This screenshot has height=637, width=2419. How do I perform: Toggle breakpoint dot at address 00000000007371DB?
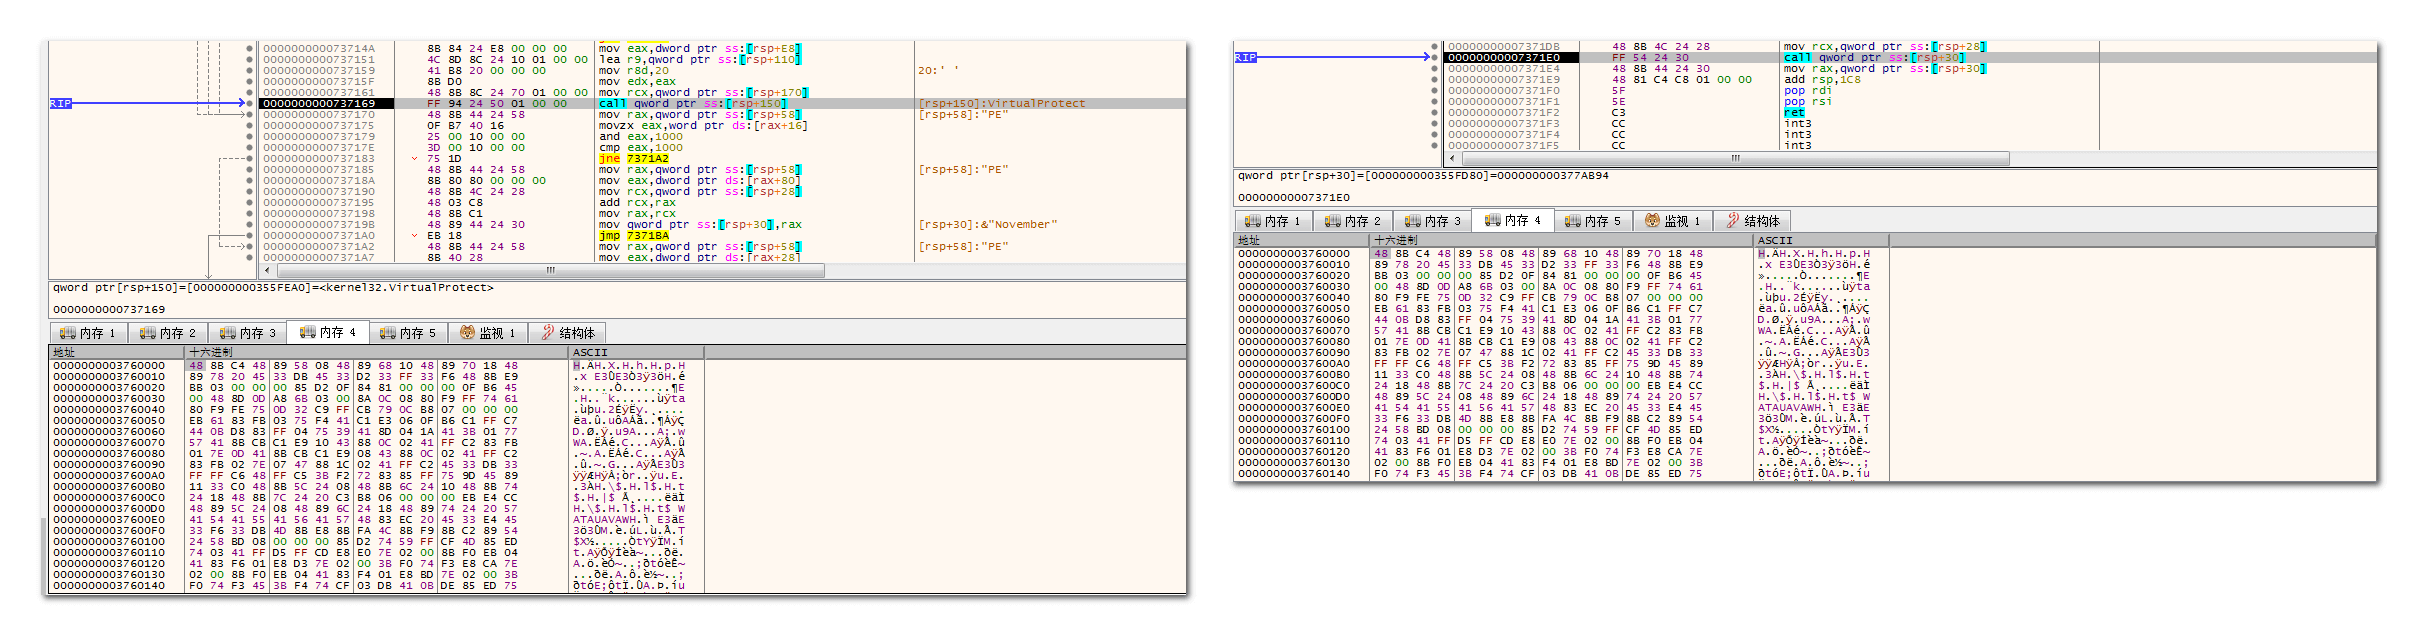(x=1435, y=46)
